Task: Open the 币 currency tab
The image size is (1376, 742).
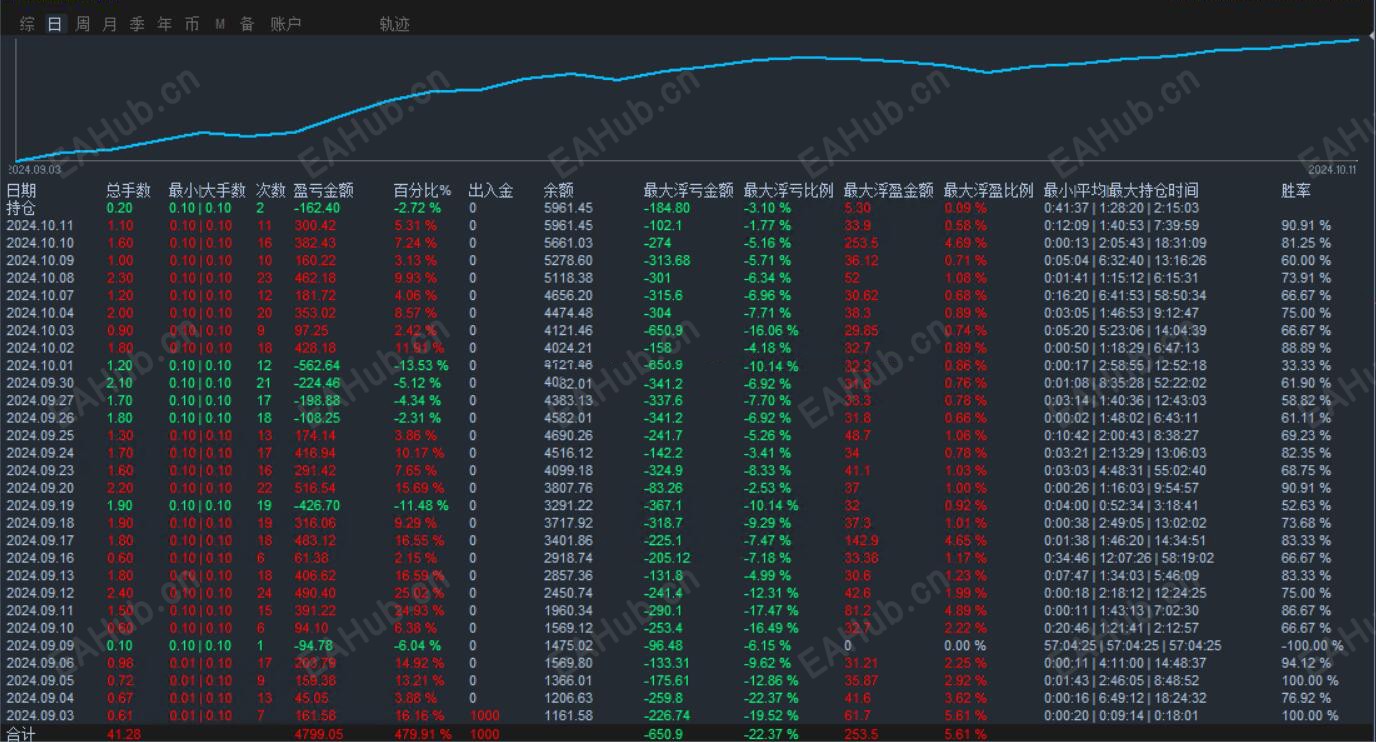Action: 192,24
